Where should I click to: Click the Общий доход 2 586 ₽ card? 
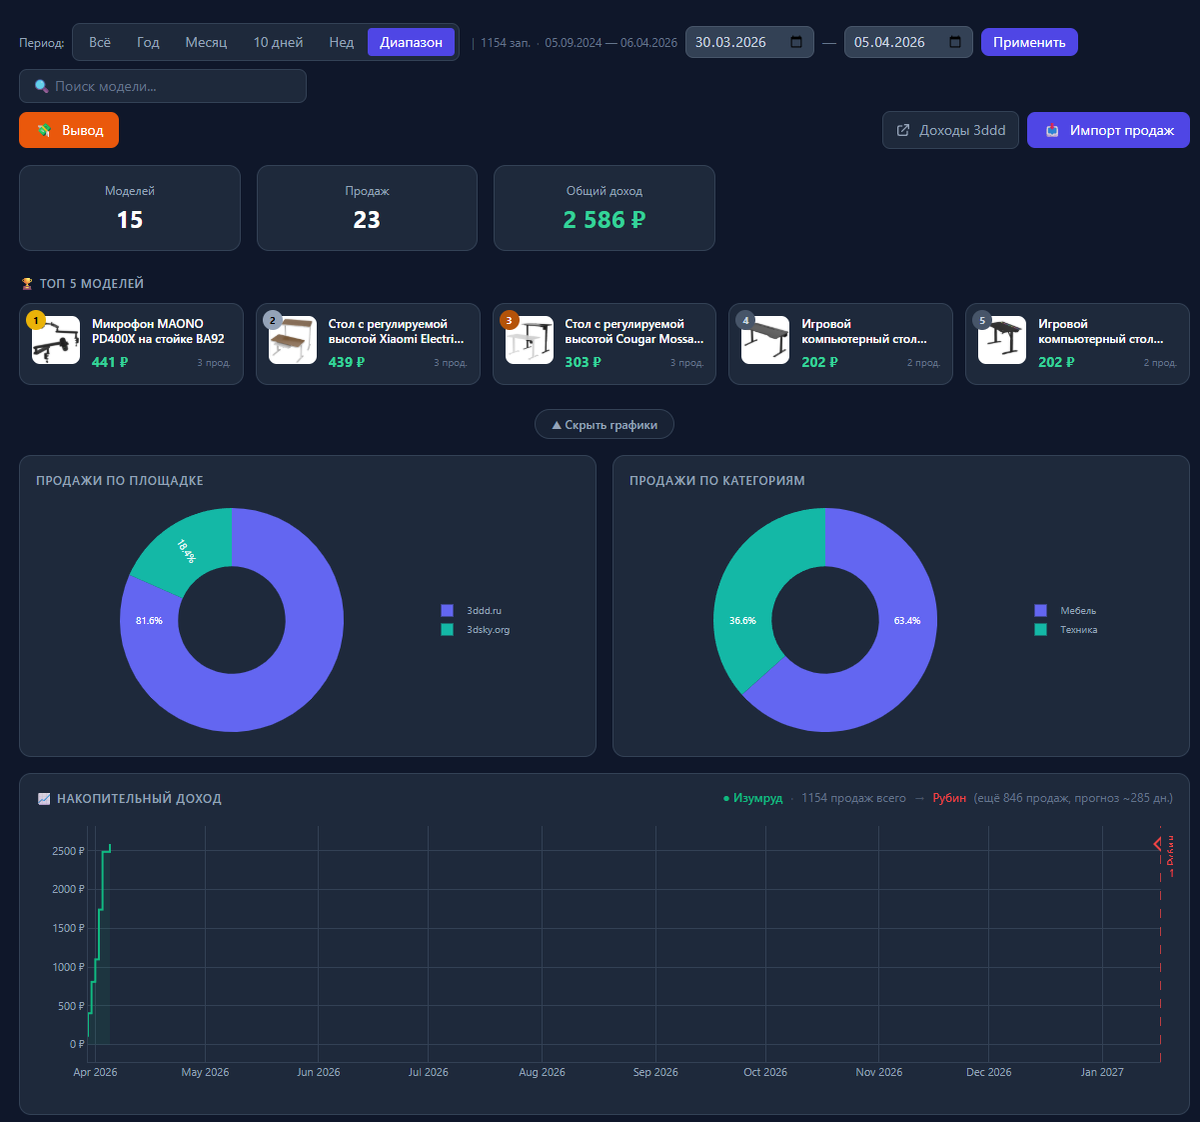tap(604, 208)
